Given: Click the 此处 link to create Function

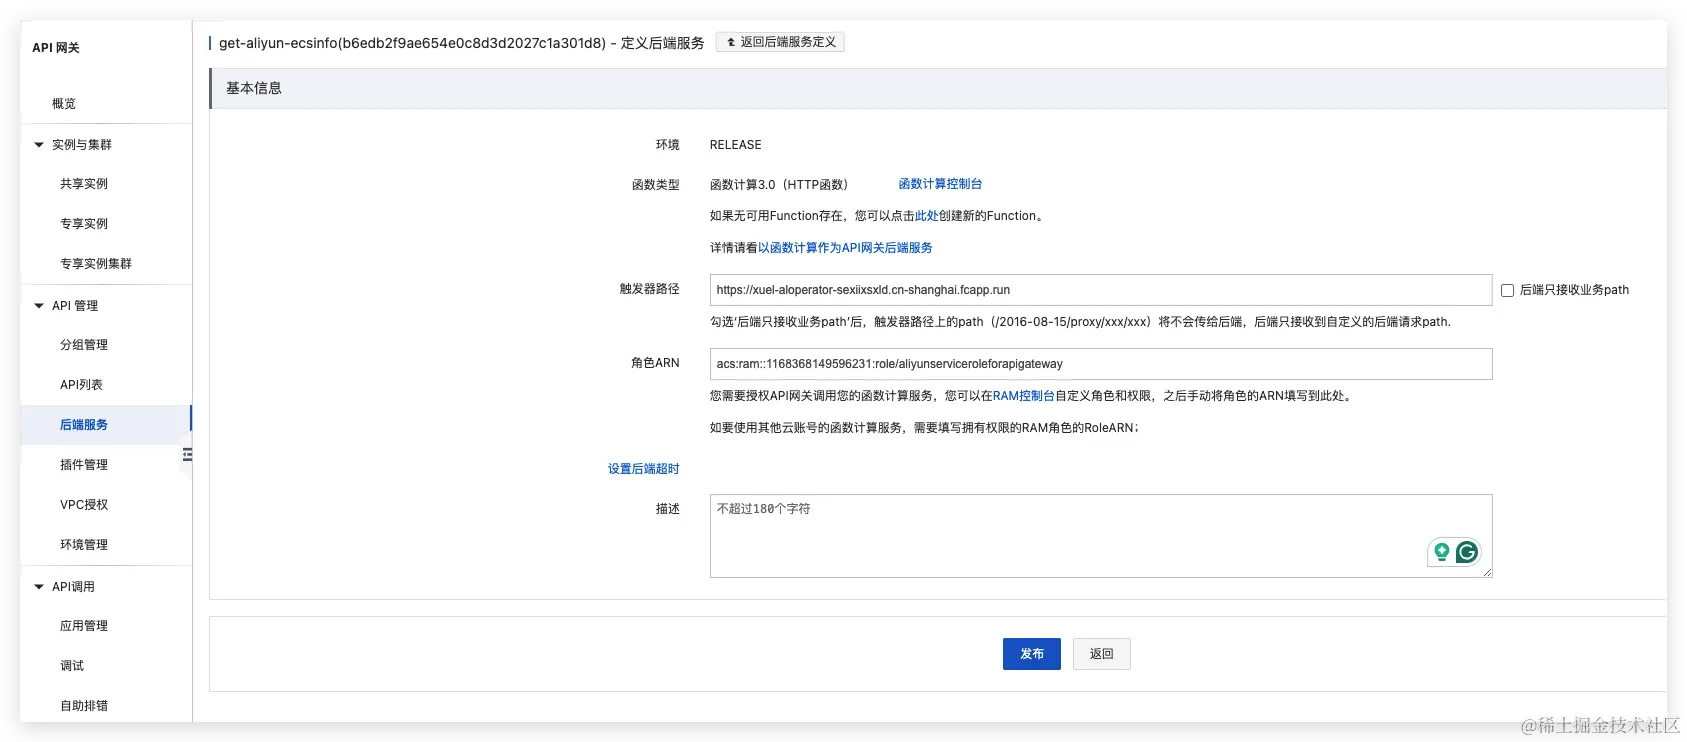Looking at the screenshot, I should coord(927,216).
